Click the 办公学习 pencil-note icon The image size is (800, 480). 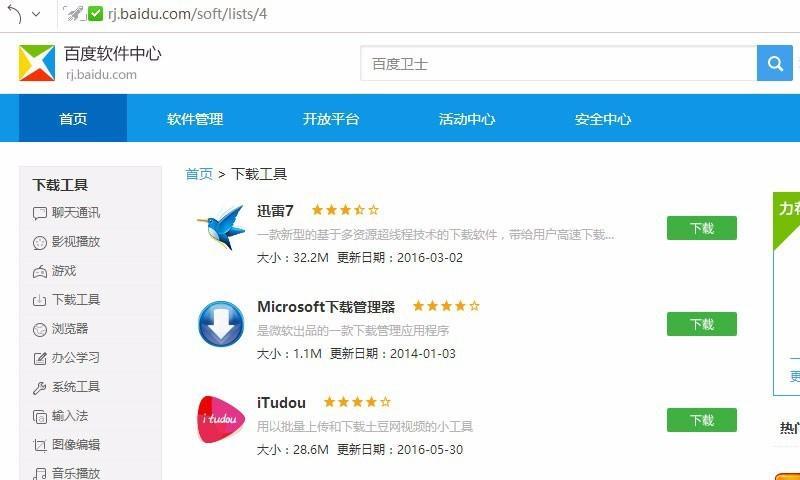(x=39, y=359)
